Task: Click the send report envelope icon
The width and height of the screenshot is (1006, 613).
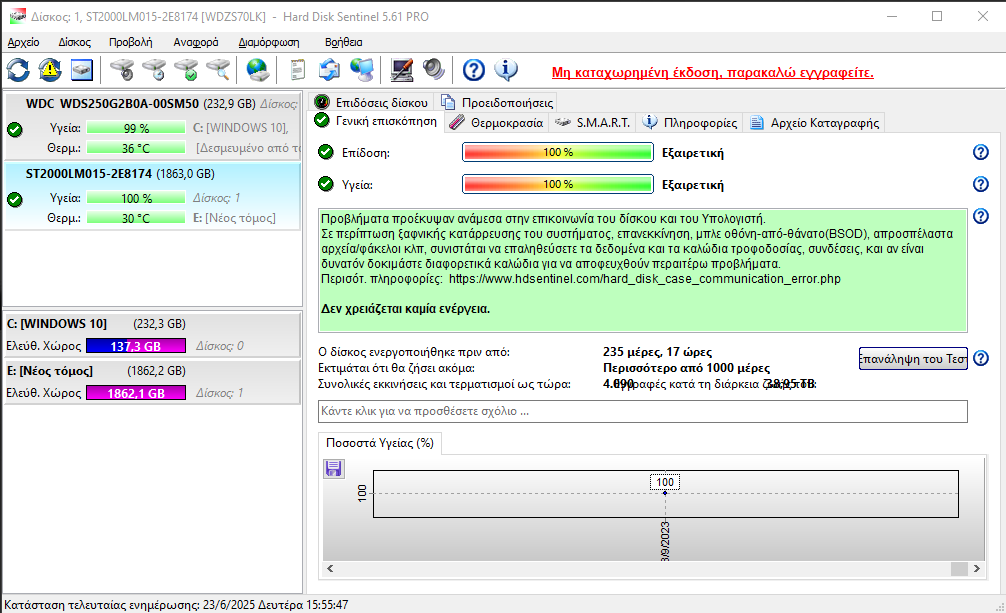Action: [330, 70]
